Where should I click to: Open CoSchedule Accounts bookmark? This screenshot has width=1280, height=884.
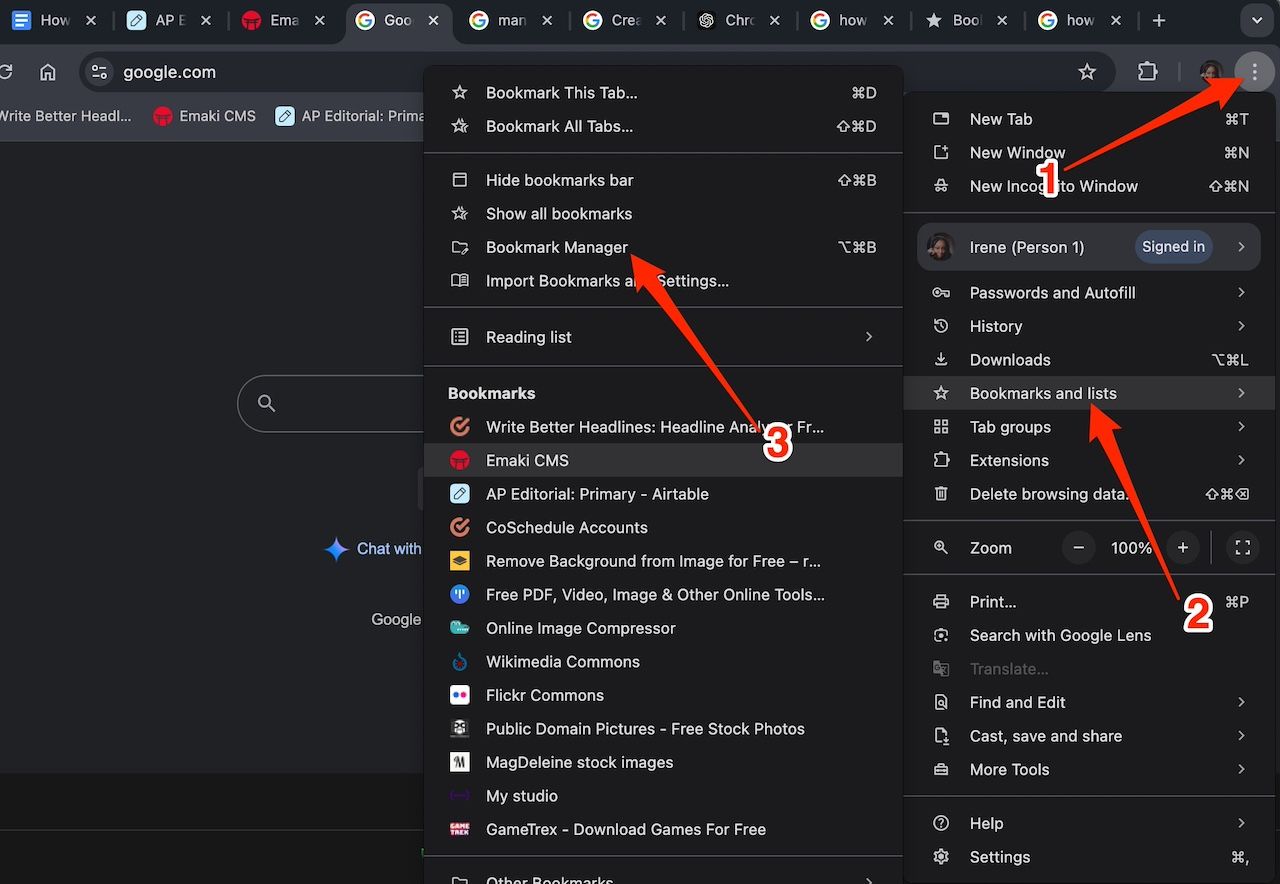coord(663,527)
